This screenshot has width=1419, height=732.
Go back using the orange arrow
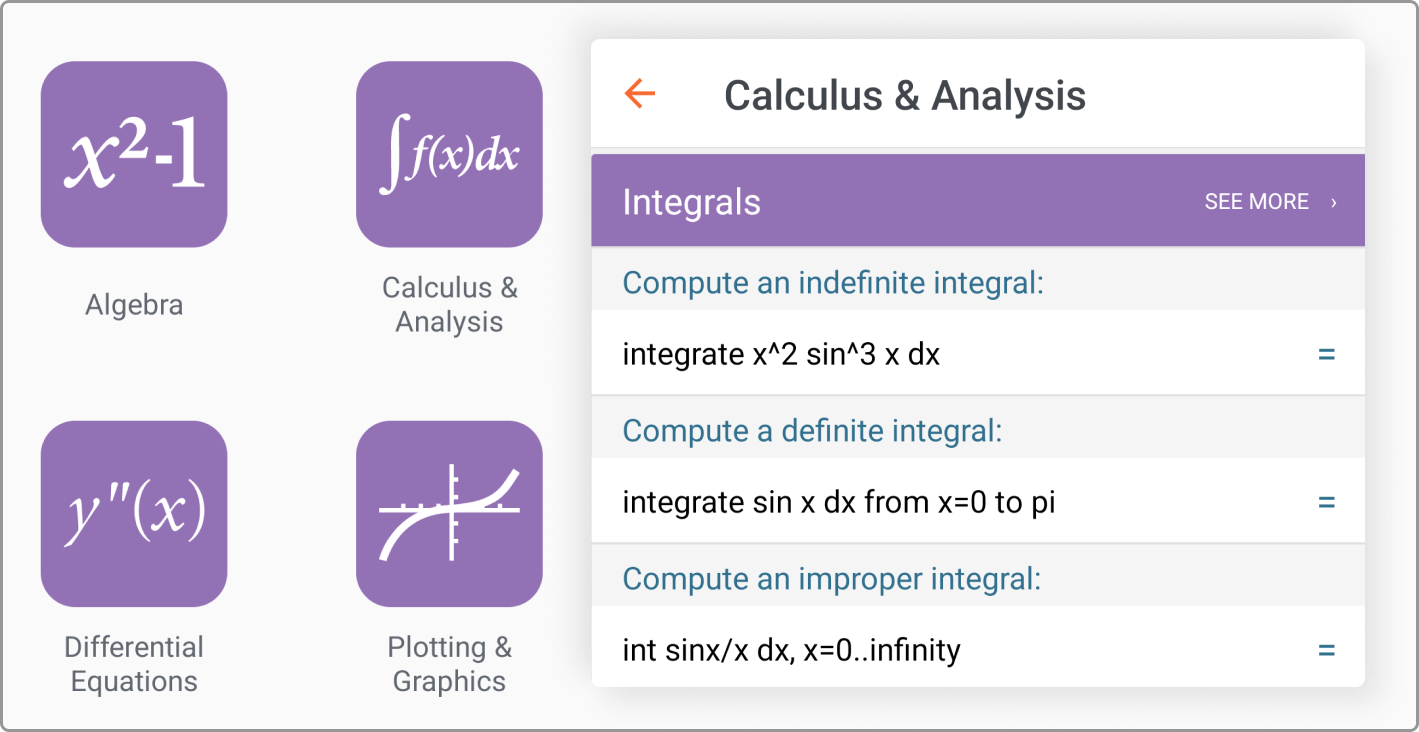tap(639, 94)
